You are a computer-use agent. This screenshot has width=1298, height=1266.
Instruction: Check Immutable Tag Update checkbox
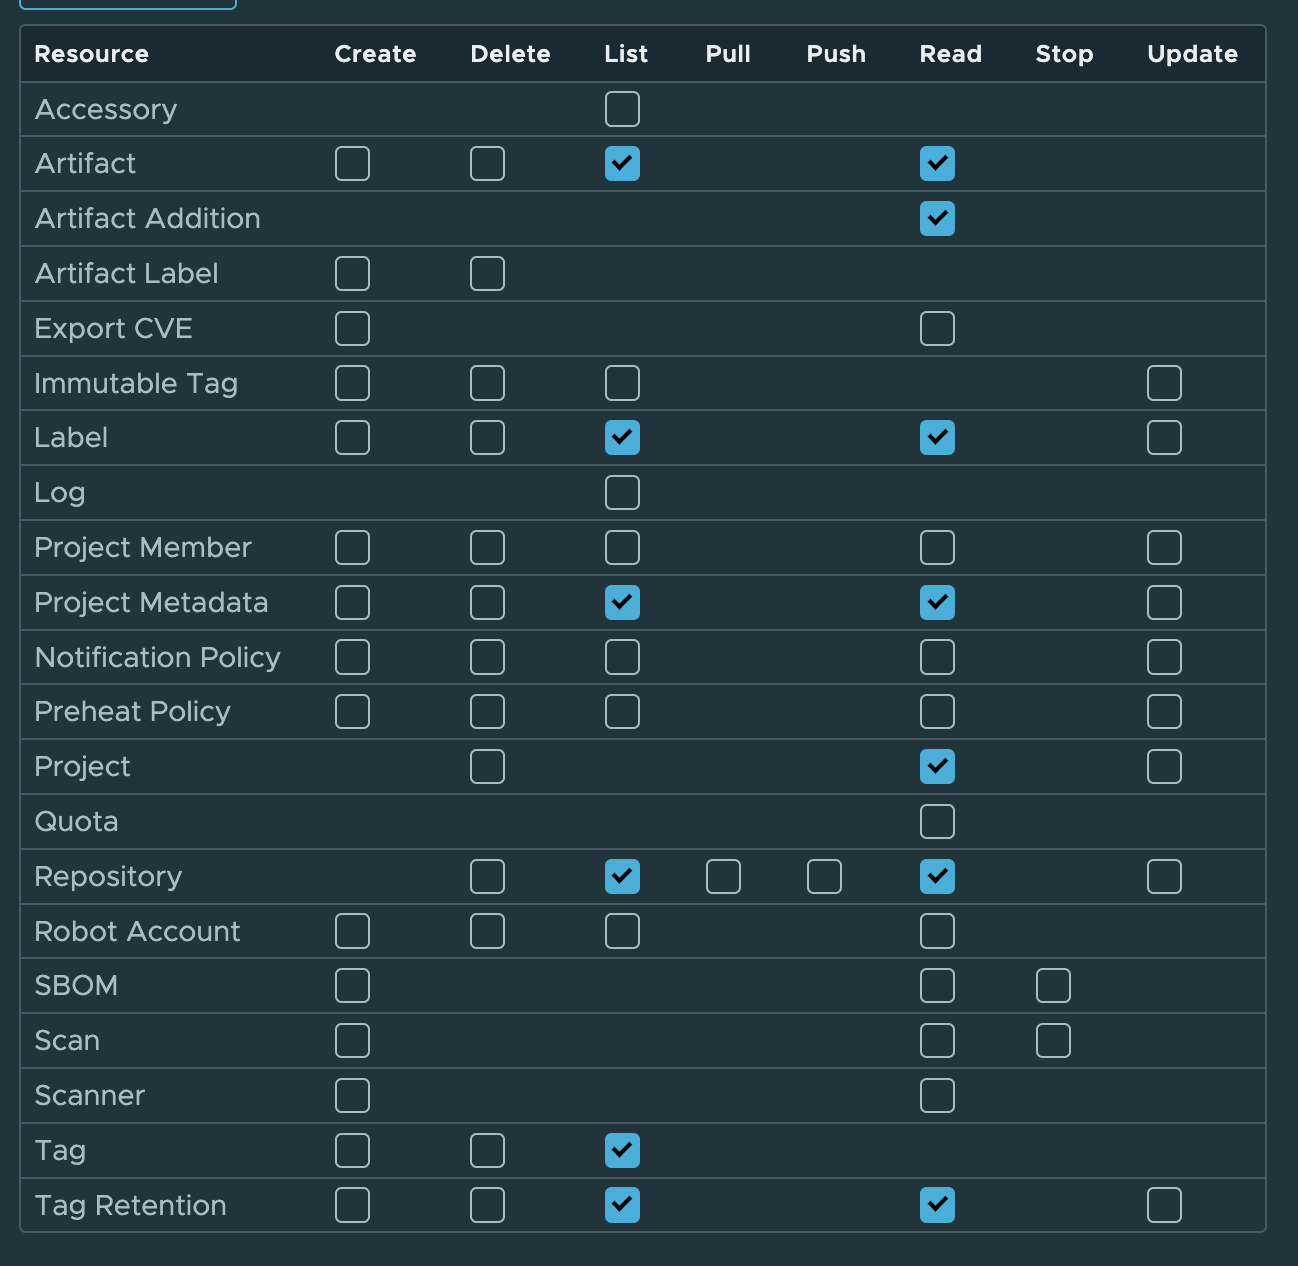1164,383
